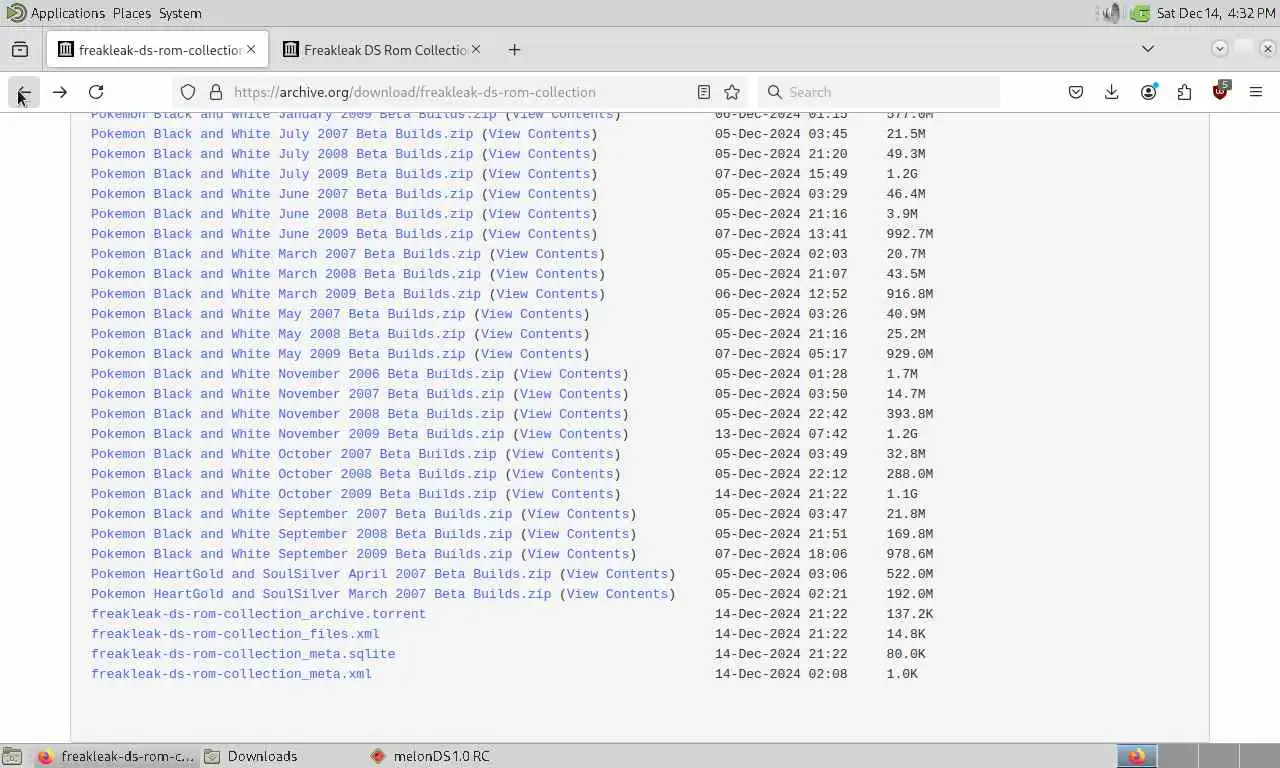Open the desktop environment logo in top panel

tap(14, 13)
